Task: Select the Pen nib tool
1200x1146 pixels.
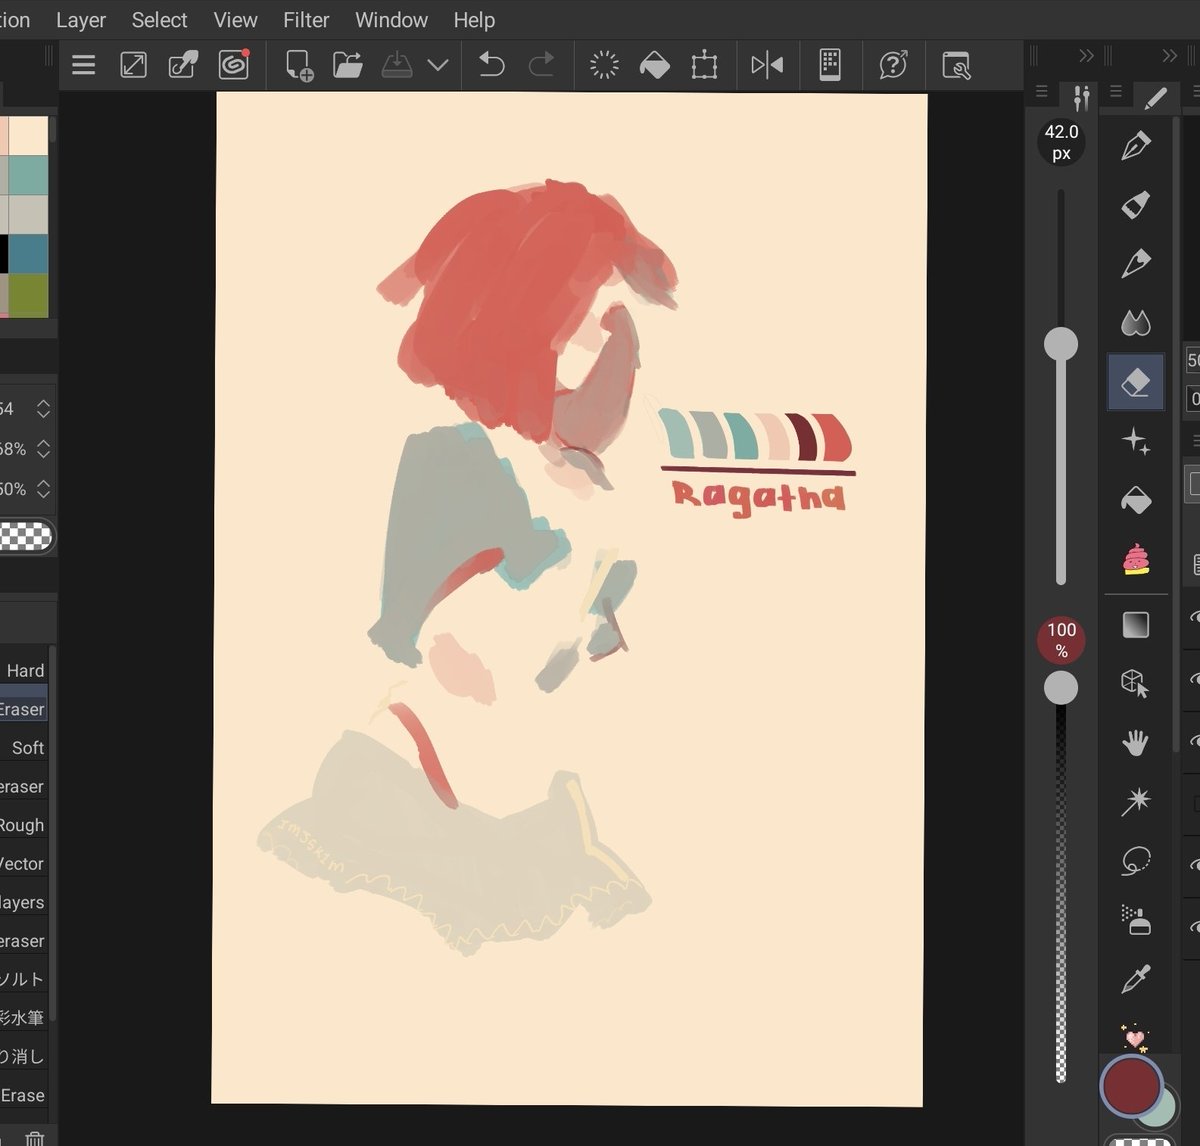Action: [1136, 146]
